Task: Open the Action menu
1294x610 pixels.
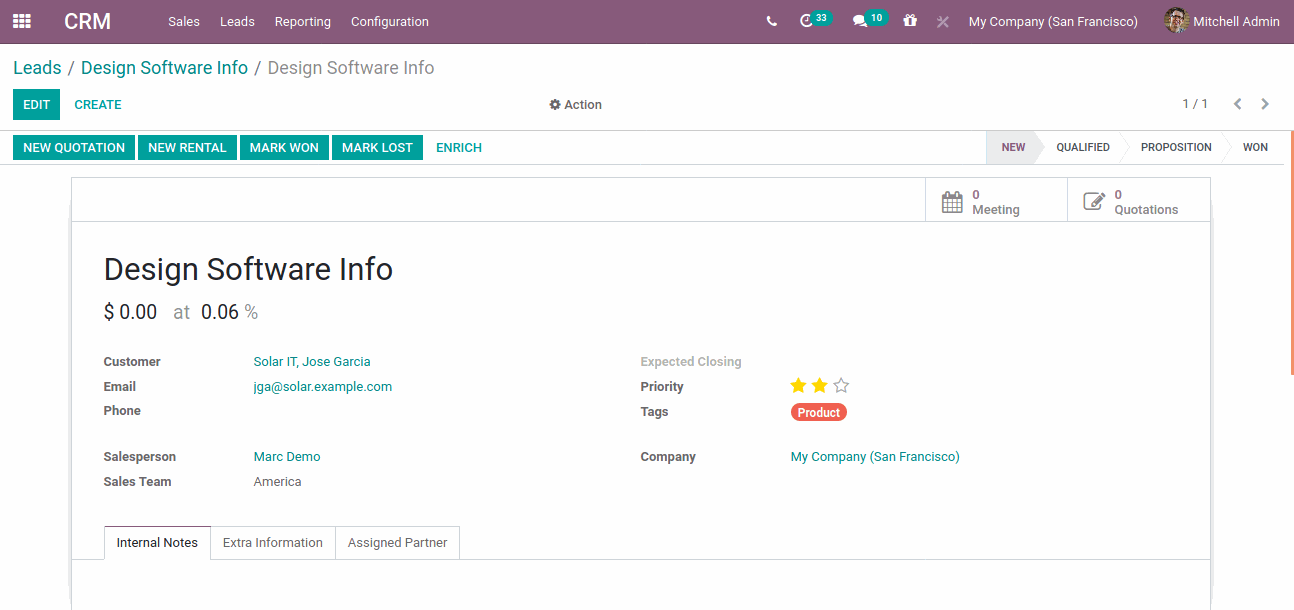Action: [x=575, y=104]
